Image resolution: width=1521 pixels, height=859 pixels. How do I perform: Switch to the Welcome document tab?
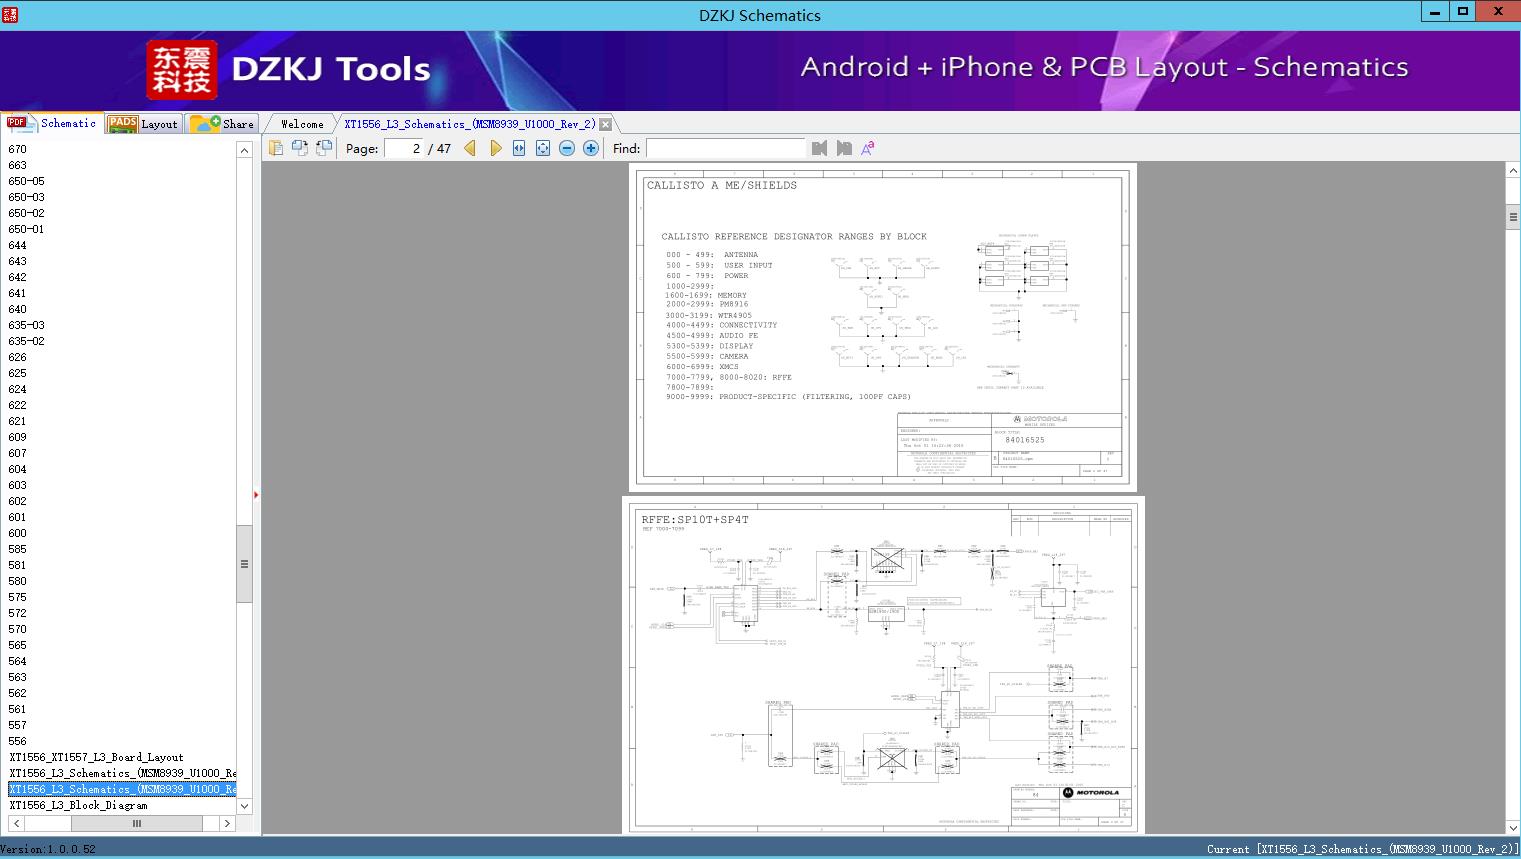coord(301,124)
